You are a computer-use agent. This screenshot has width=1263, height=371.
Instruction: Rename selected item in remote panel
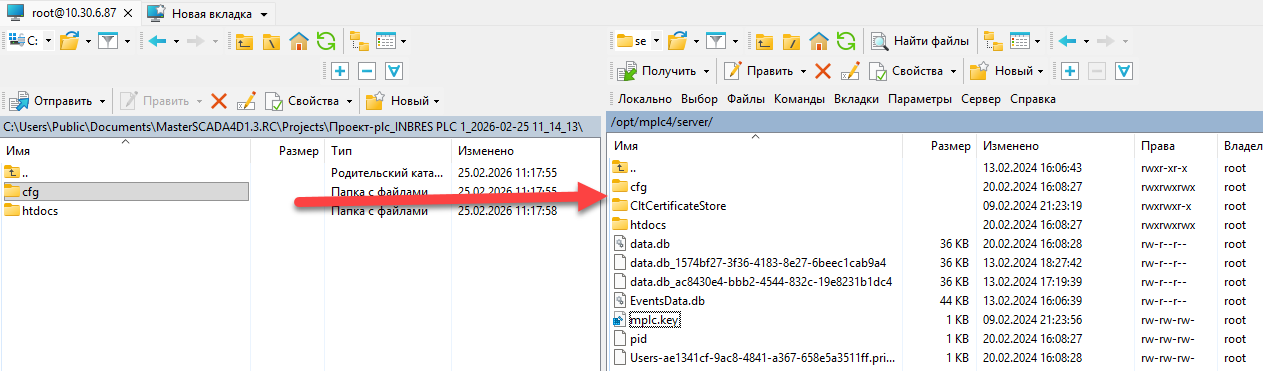(x=850, y=71)
